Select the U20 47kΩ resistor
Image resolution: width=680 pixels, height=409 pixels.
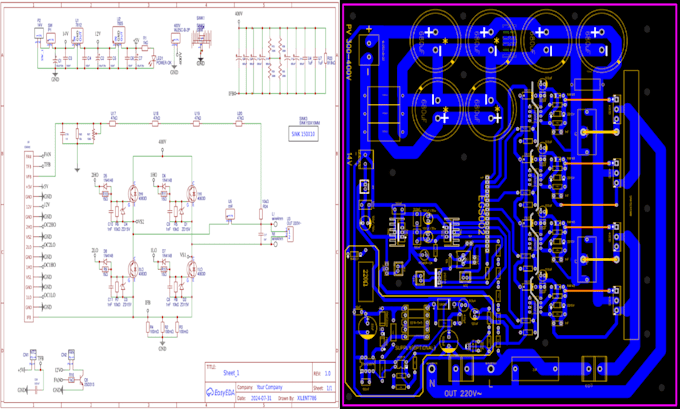pos(239,124)
